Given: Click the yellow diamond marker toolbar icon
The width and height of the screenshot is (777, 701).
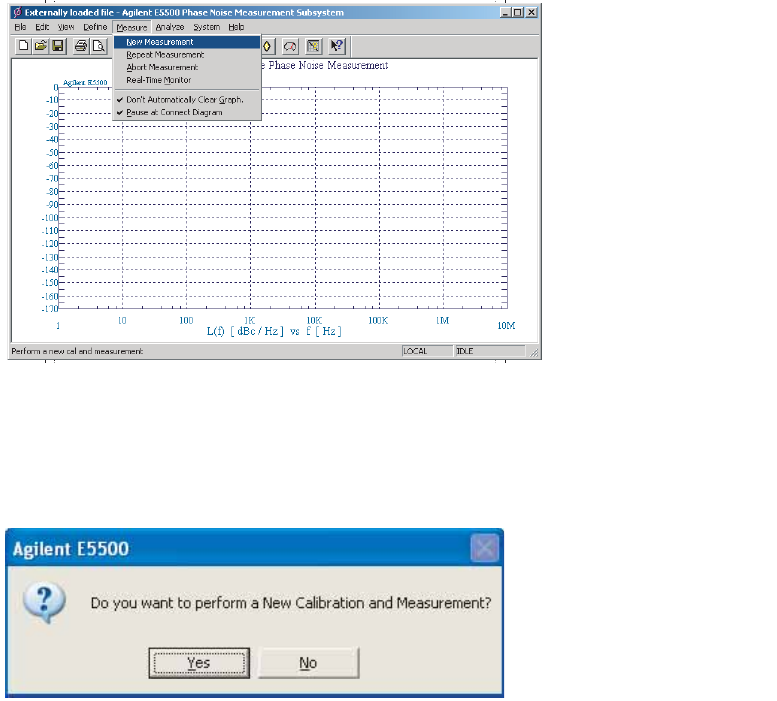Looking at the screenshot, I should click(267, 46).
